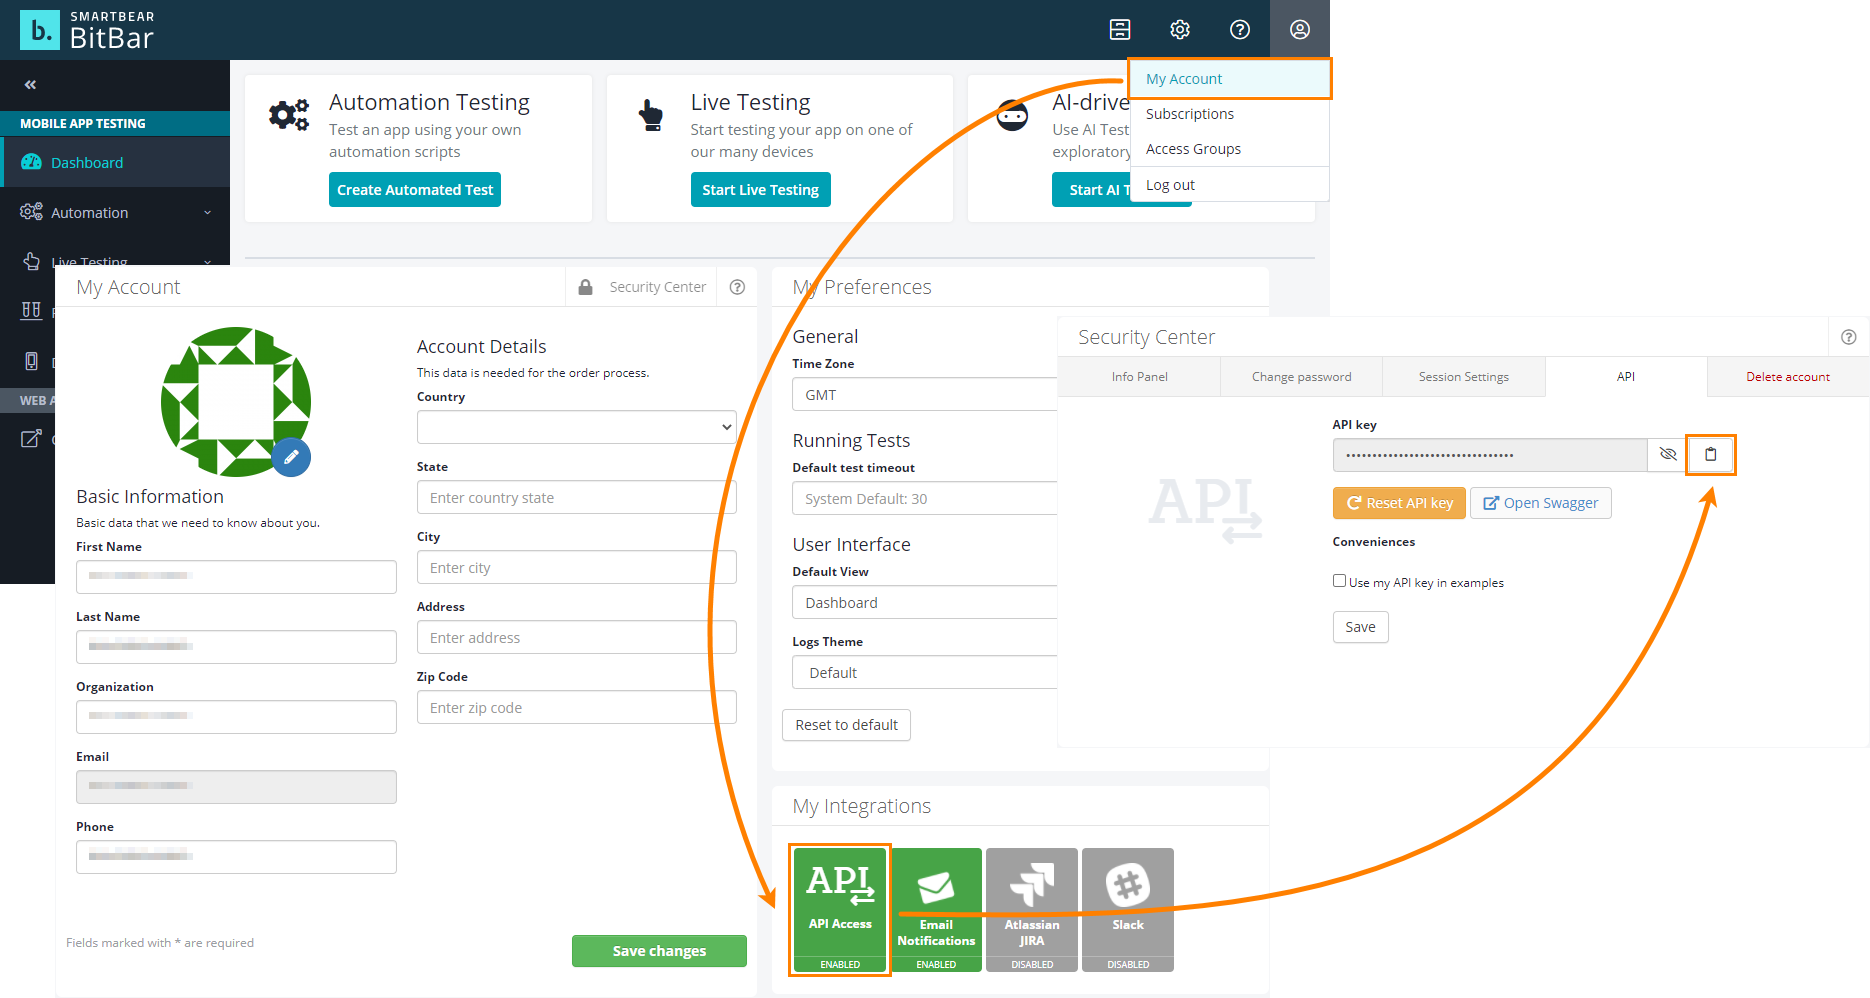Switch to the Change password tab
1870x998 pixels.
click(1301, 377)
